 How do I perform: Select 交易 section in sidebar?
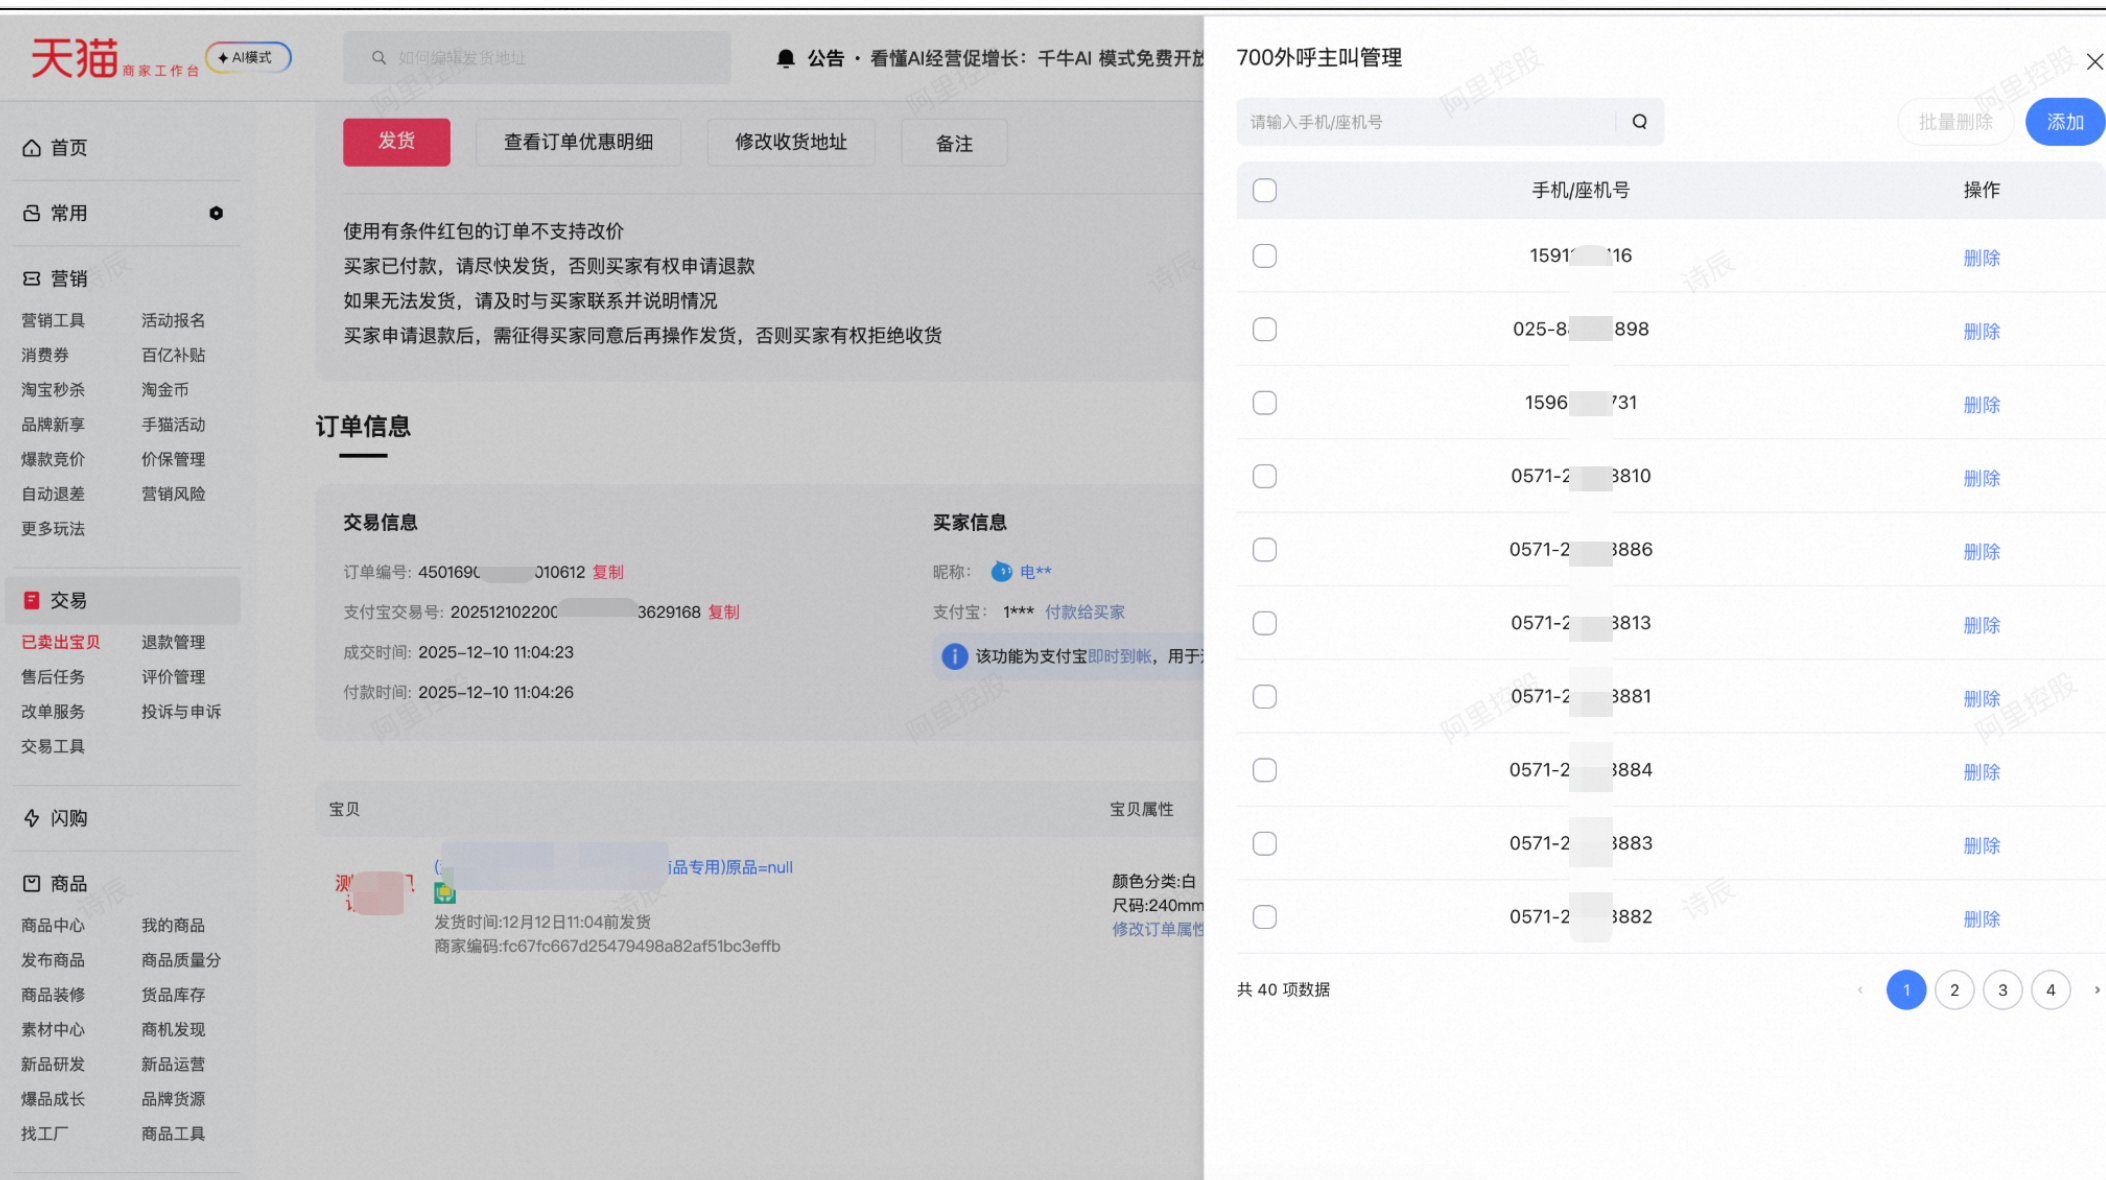tap(123, 600)
